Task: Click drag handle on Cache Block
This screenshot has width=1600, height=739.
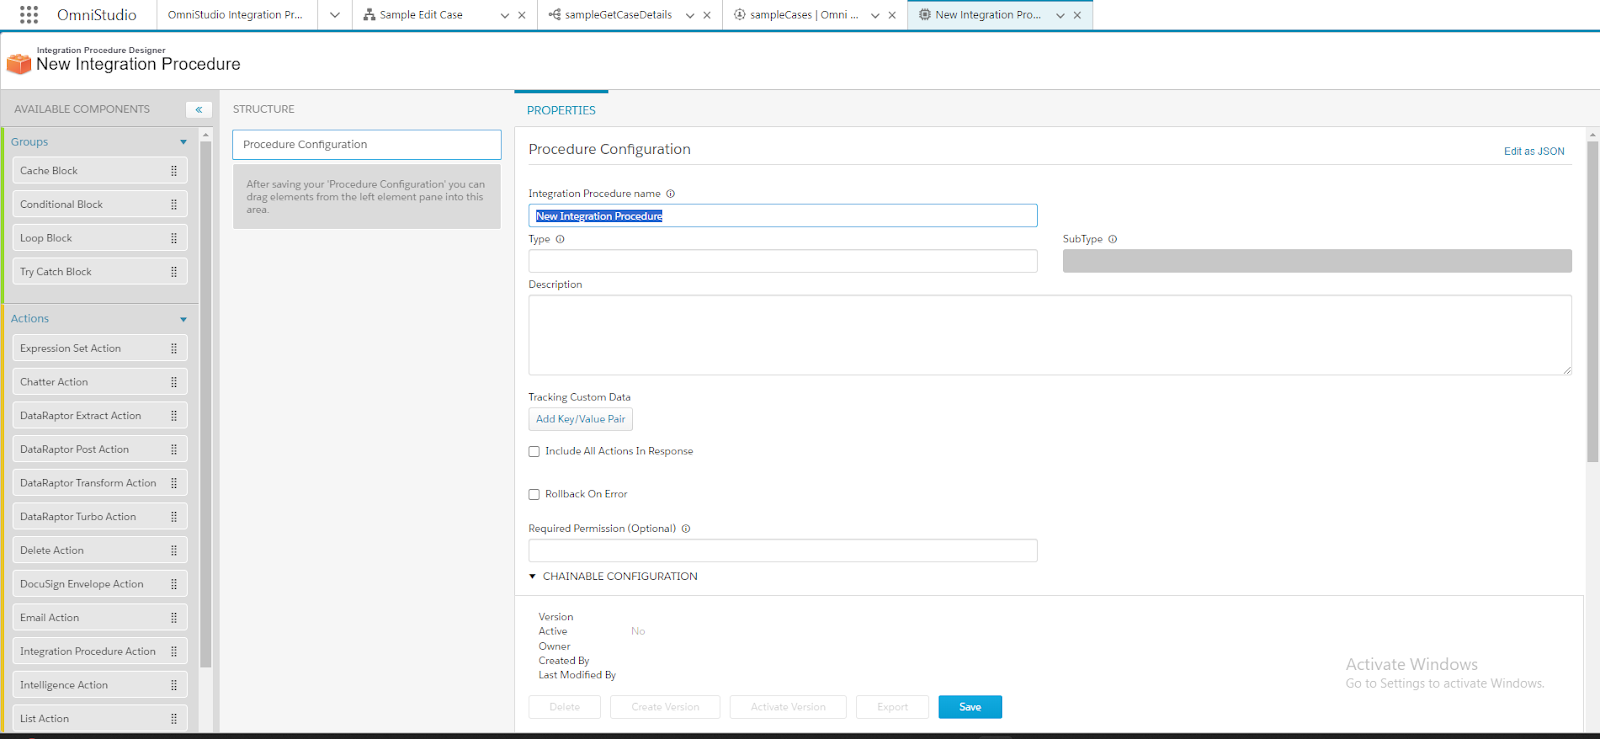Action: (174, 171)
